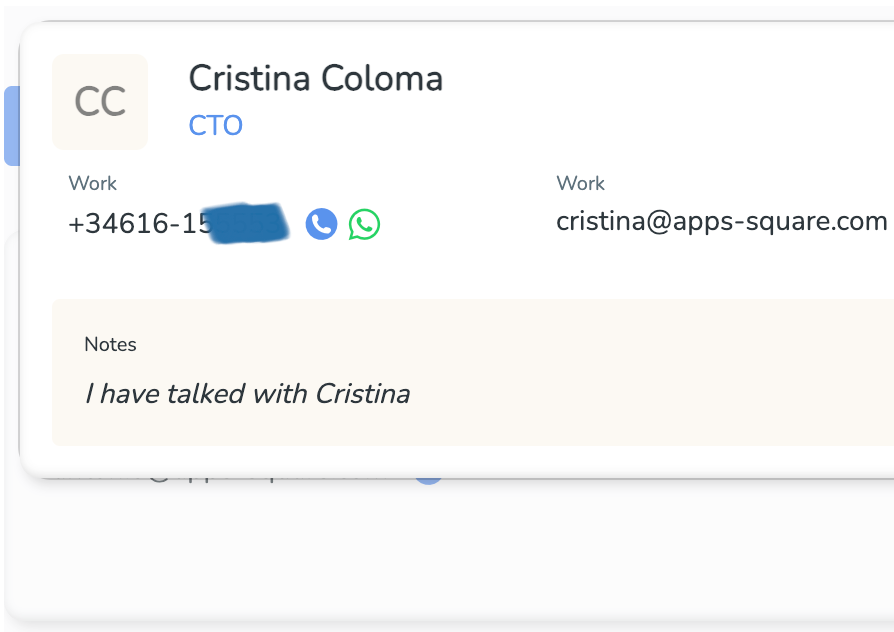This screenshot has height=632, width=894.
Task: Open WhatsApp chat via green icon
Action: (x=364, y=224)
